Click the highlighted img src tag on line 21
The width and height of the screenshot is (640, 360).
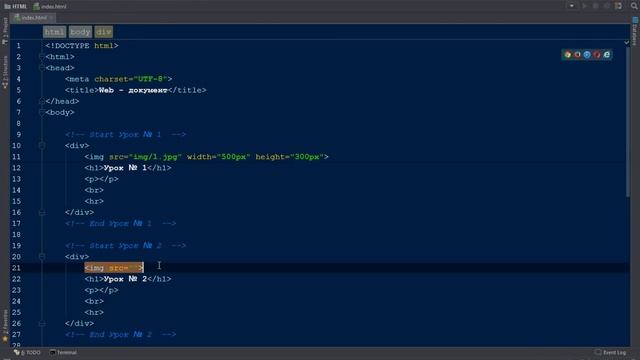pos(114,268)
